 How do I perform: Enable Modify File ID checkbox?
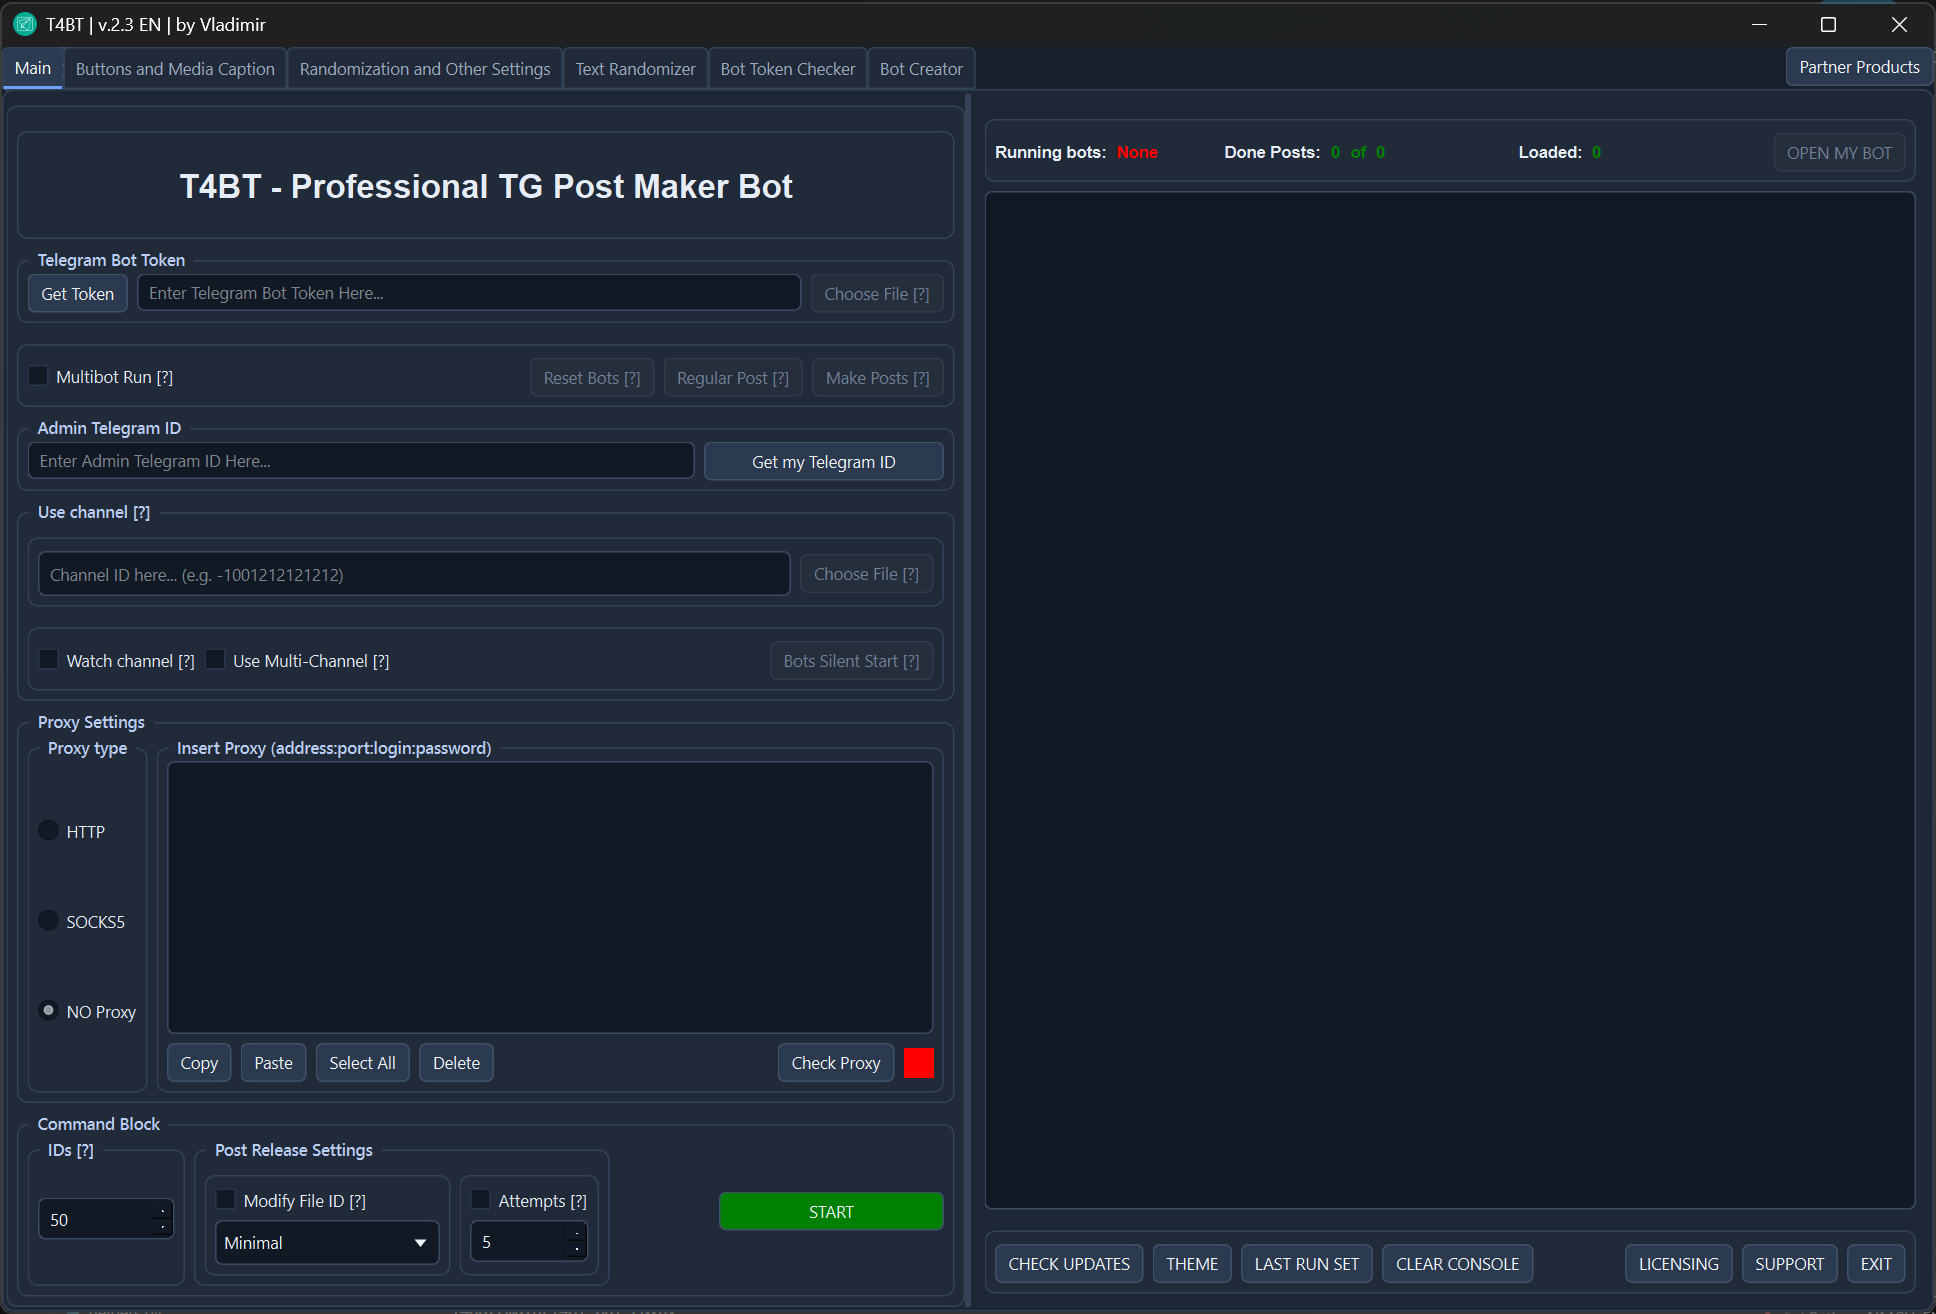227,1200
